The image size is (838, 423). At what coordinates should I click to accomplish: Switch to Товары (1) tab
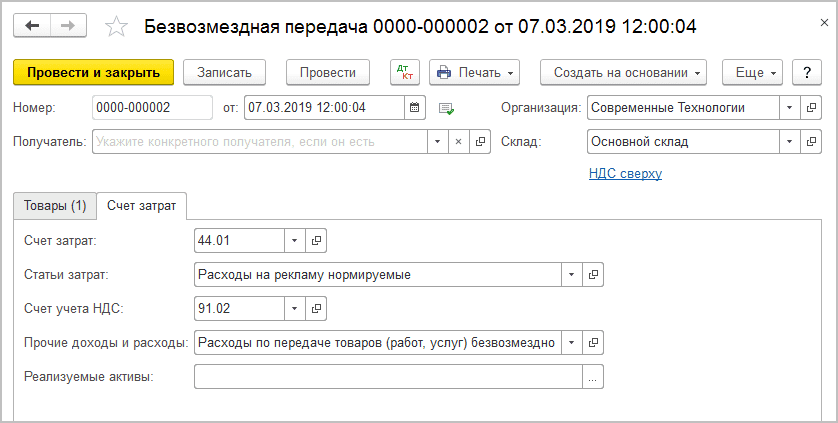point(55,205)
